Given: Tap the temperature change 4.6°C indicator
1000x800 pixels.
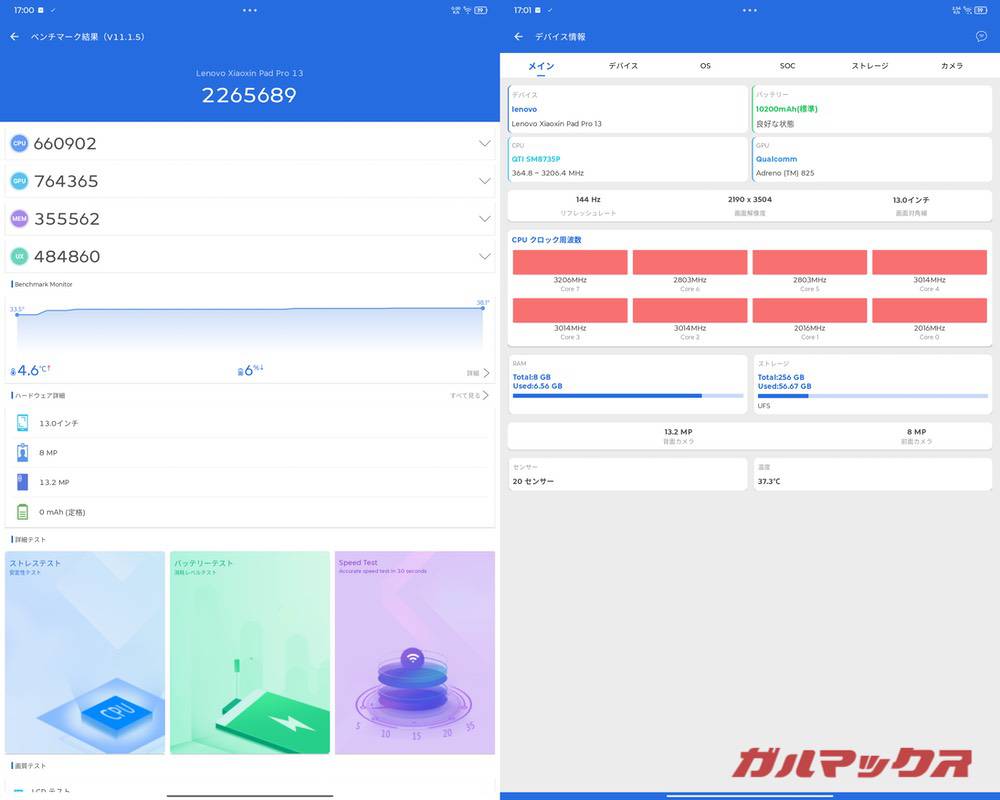Looking at the screenshot, I should [x=31, y=370].
